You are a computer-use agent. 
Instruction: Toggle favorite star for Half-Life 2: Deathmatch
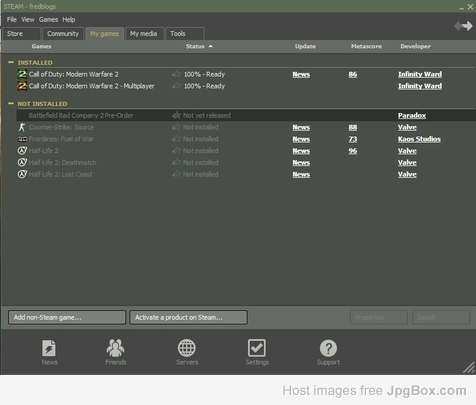177,162
